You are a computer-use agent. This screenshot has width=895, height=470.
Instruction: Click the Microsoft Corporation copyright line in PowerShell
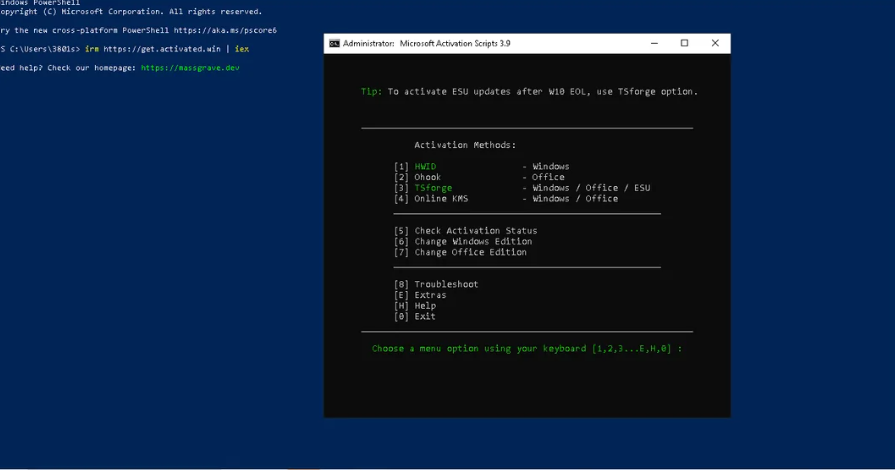tap(131, 11)
